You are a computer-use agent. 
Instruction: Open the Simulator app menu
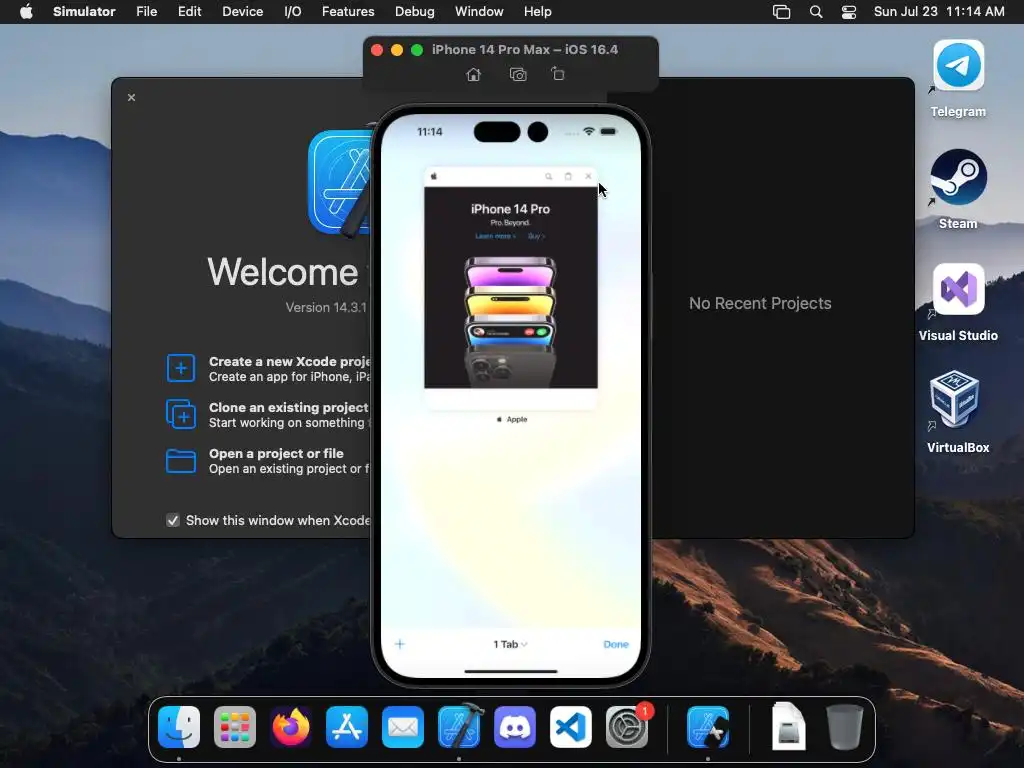tap(84, 12)
